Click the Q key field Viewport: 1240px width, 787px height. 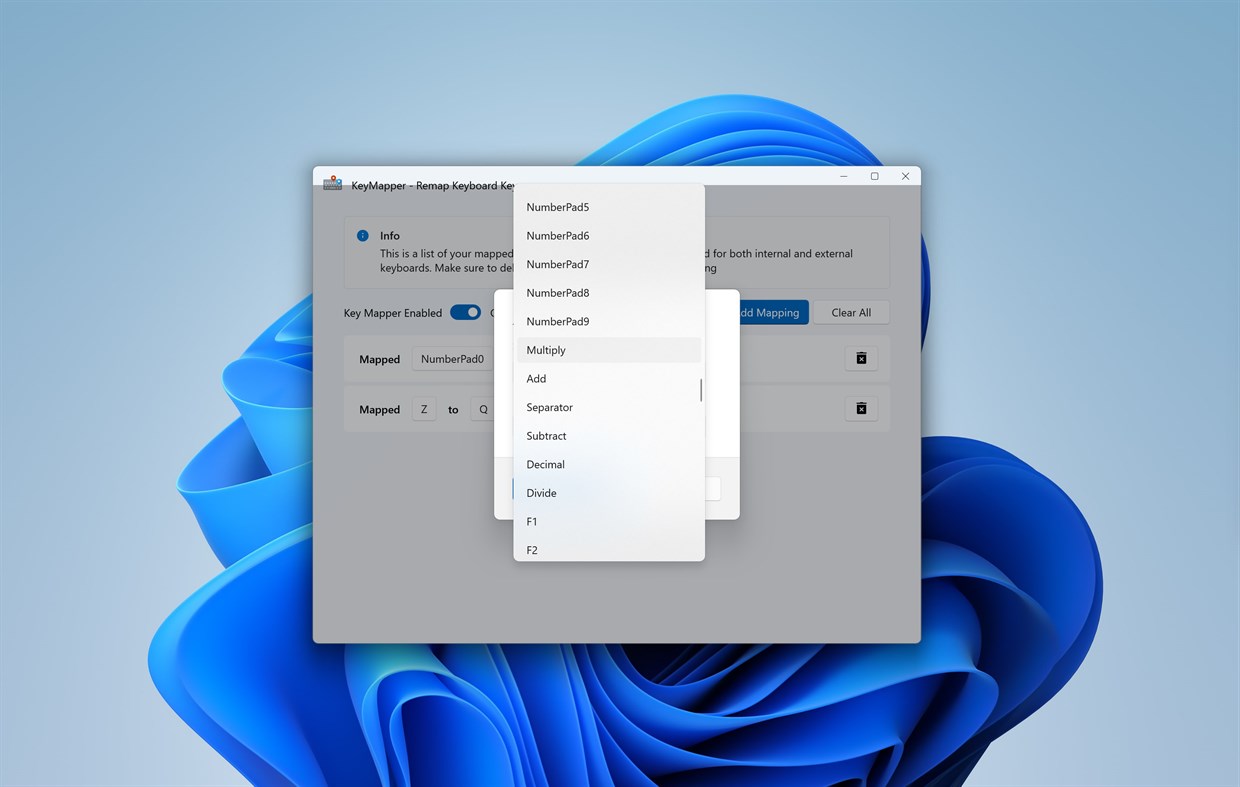tap(483, 408)
